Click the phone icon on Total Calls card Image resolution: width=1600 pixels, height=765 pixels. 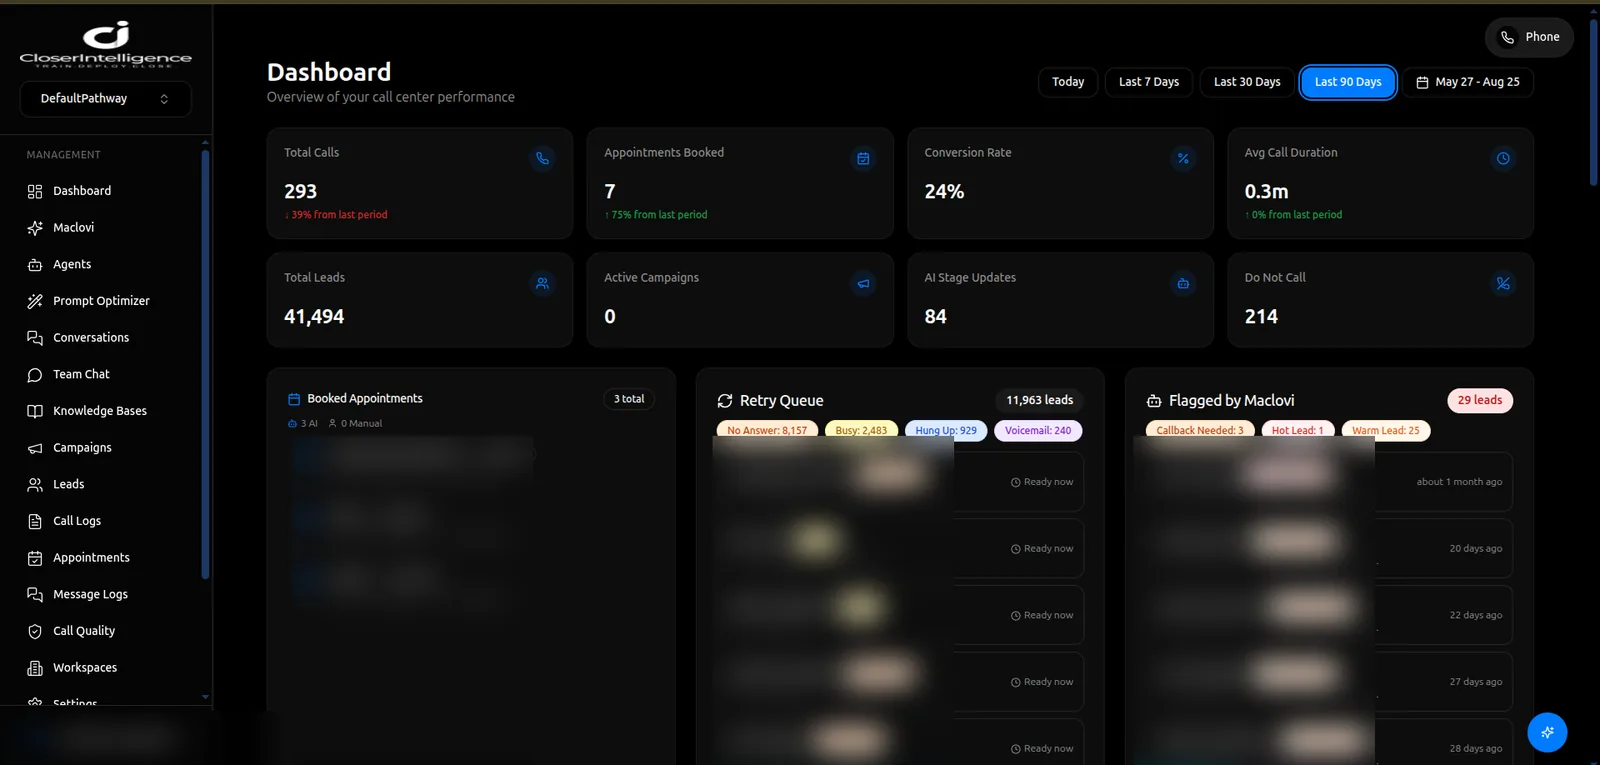(x=542, y=158)
